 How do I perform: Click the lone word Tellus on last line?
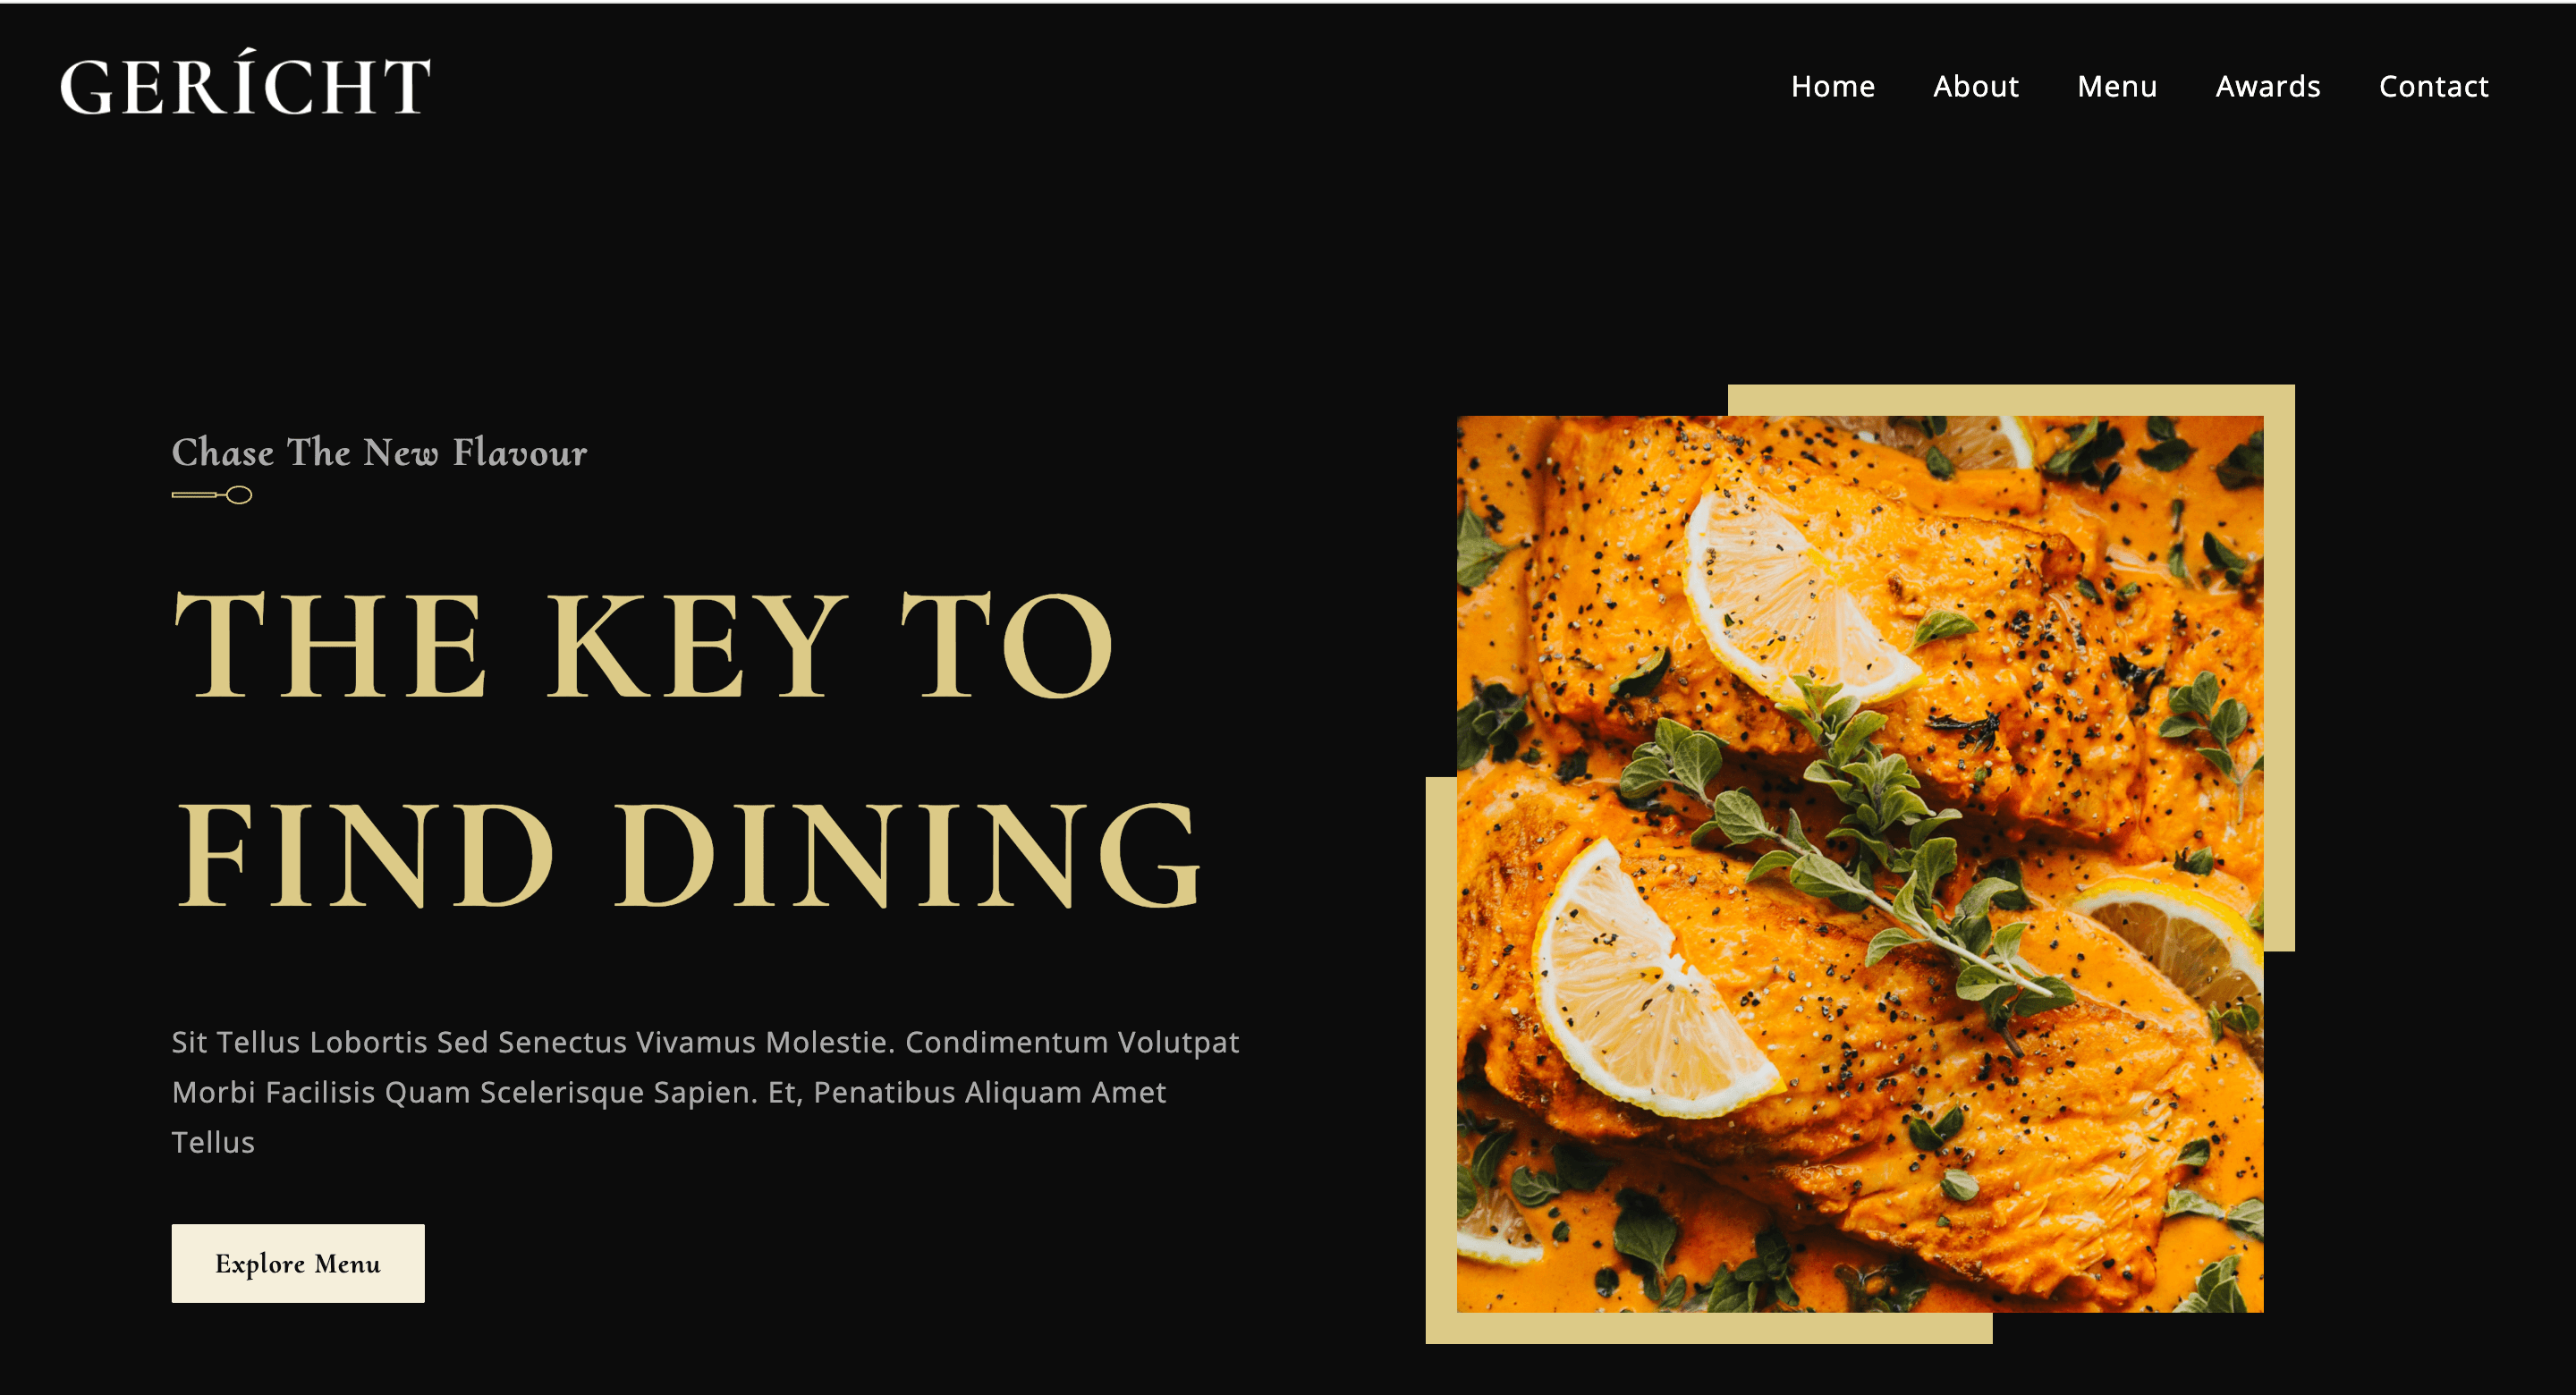click(213, 1142)
